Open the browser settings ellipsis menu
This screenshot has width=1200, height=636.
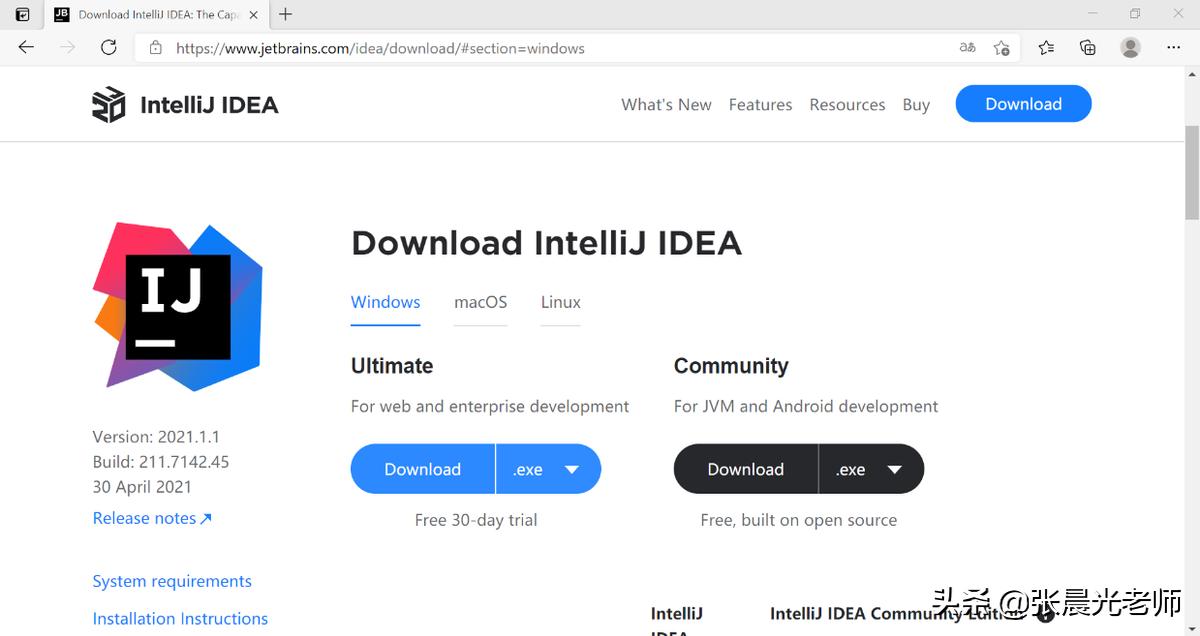(1173, 47)
